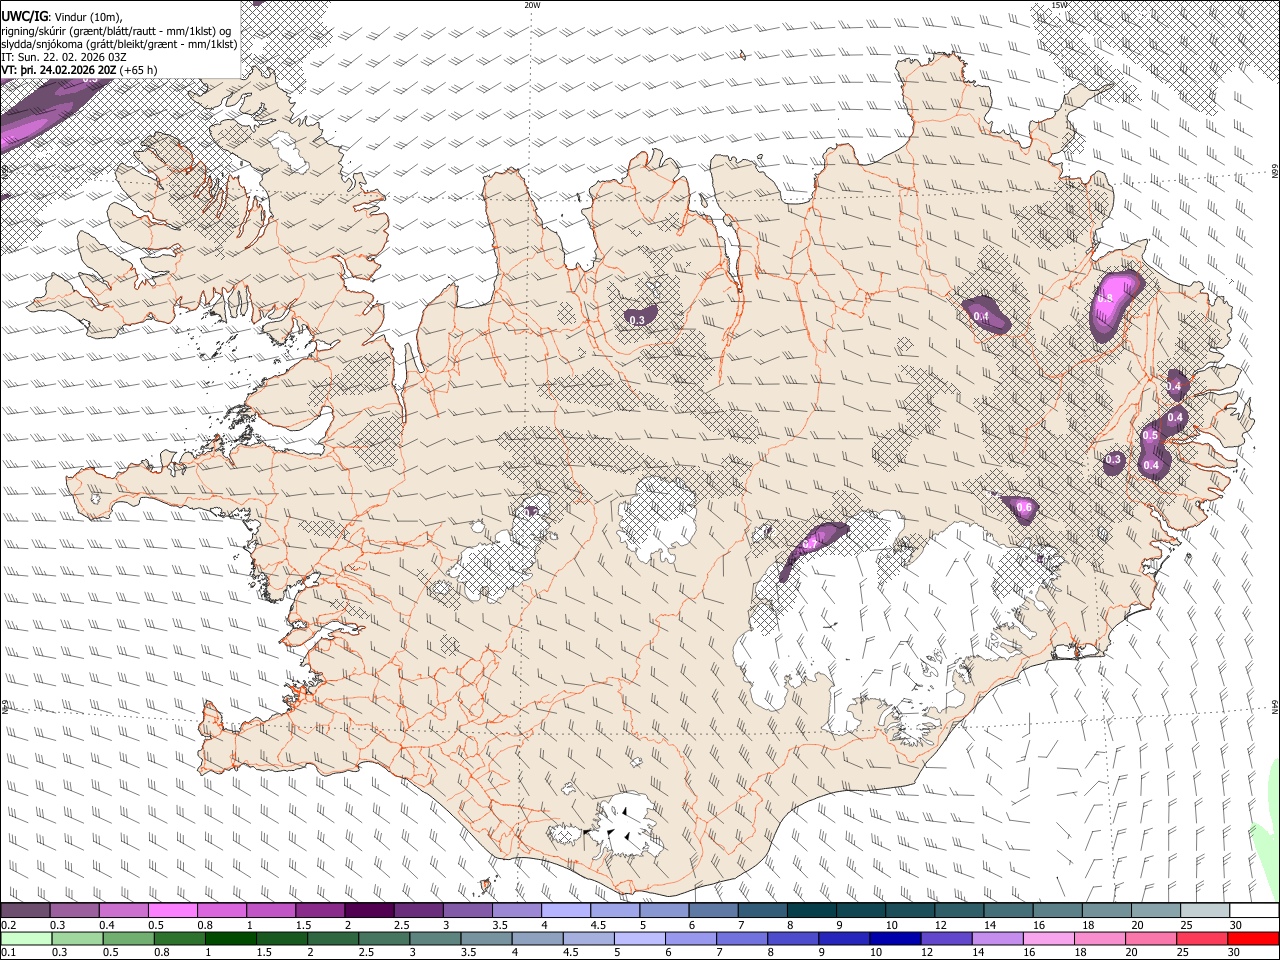Click the 'slydda/snjókoma' legend description line

119,44
